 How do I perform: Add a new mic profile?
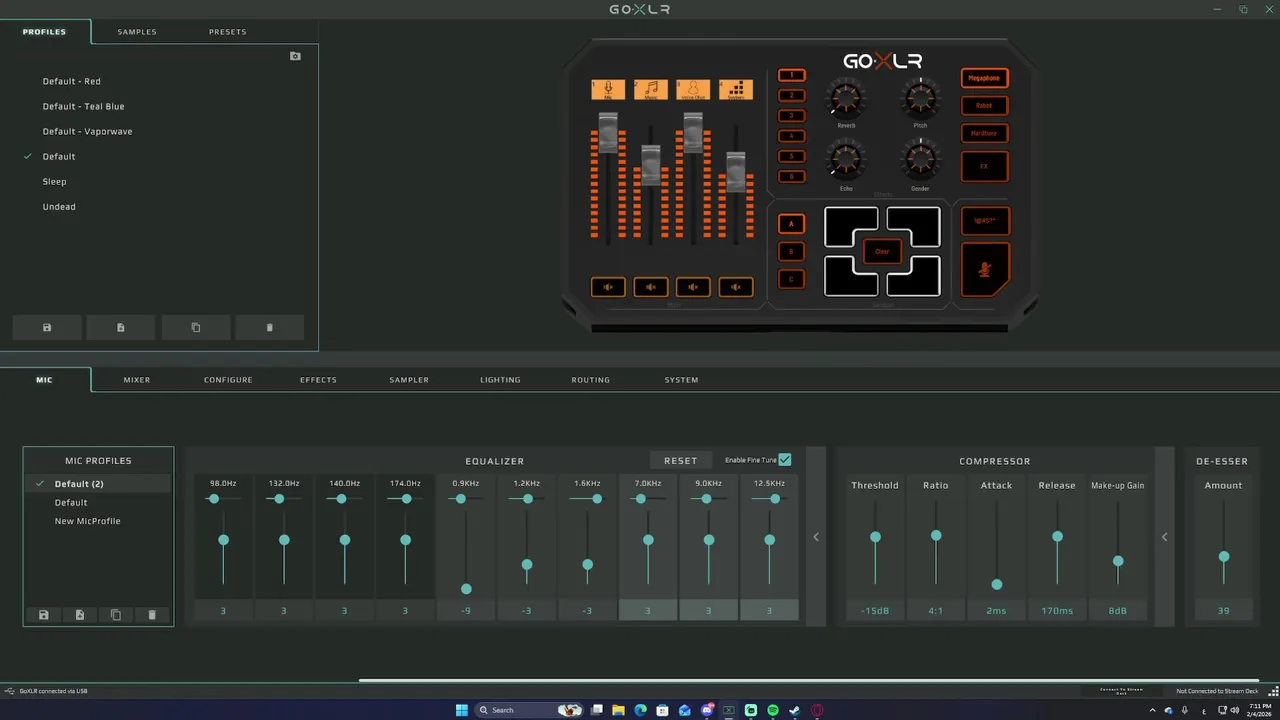[80, 615]
